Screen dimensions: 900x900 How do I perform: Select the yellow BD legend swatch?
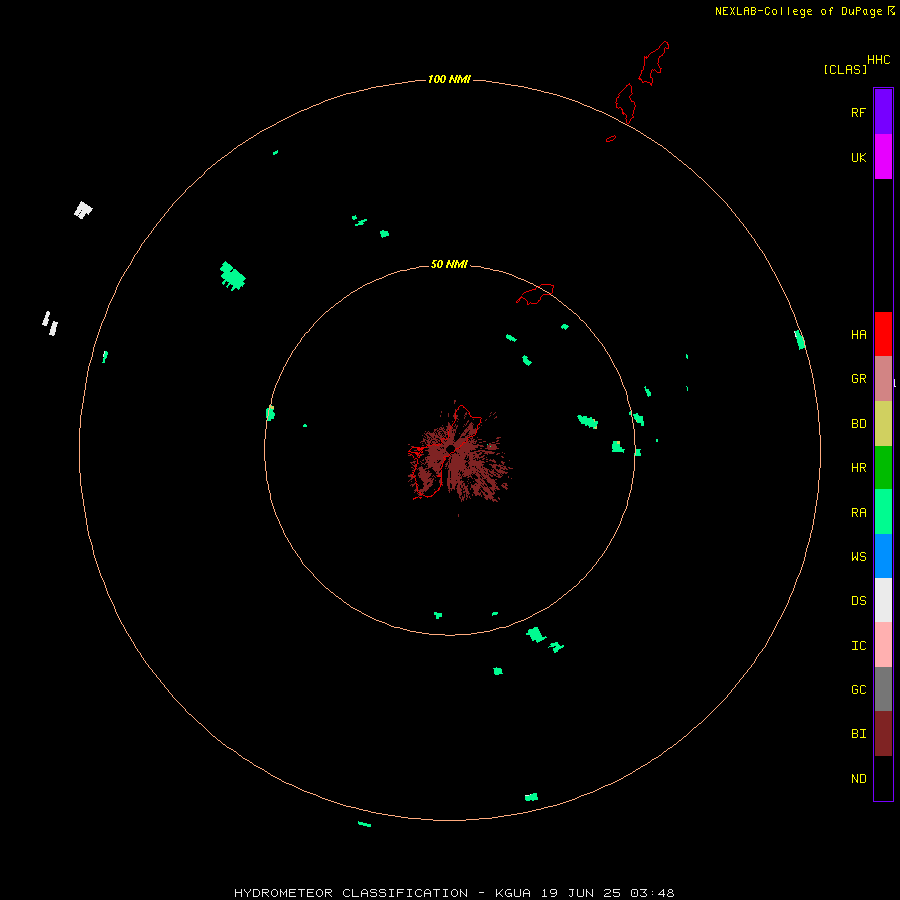click(x=883, y=424)
